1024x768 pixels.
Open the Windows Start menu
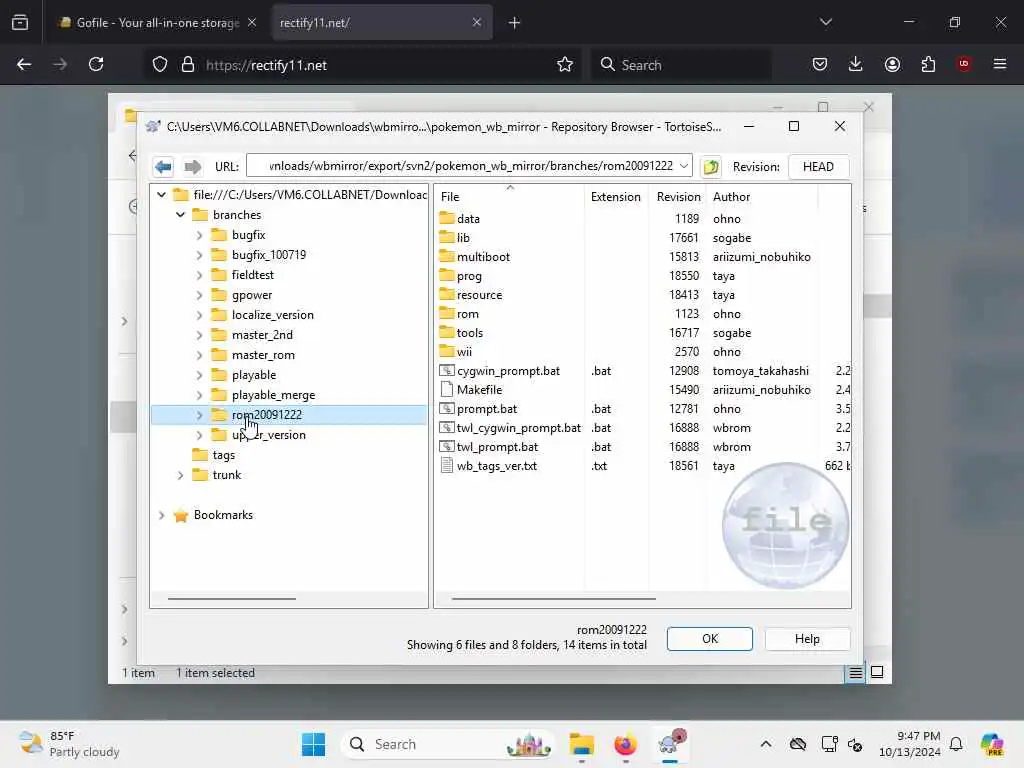pos(313,744)
